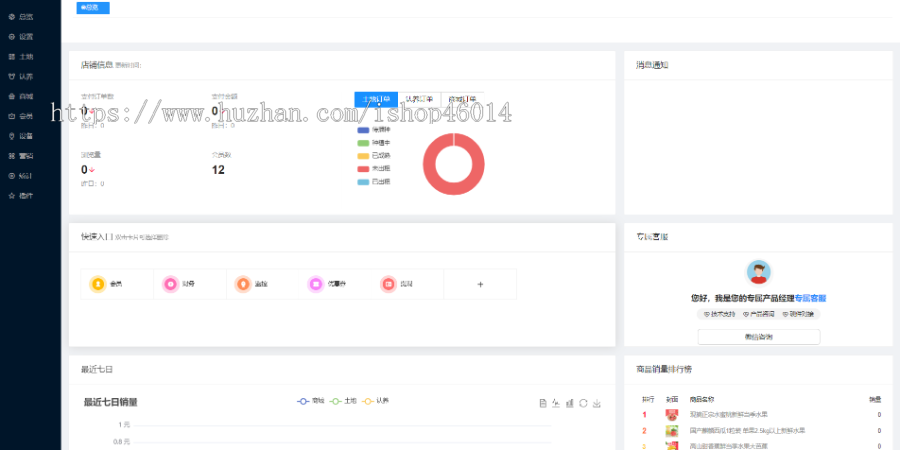Open 总览 overview in the sidebar

tap(21, 17)
